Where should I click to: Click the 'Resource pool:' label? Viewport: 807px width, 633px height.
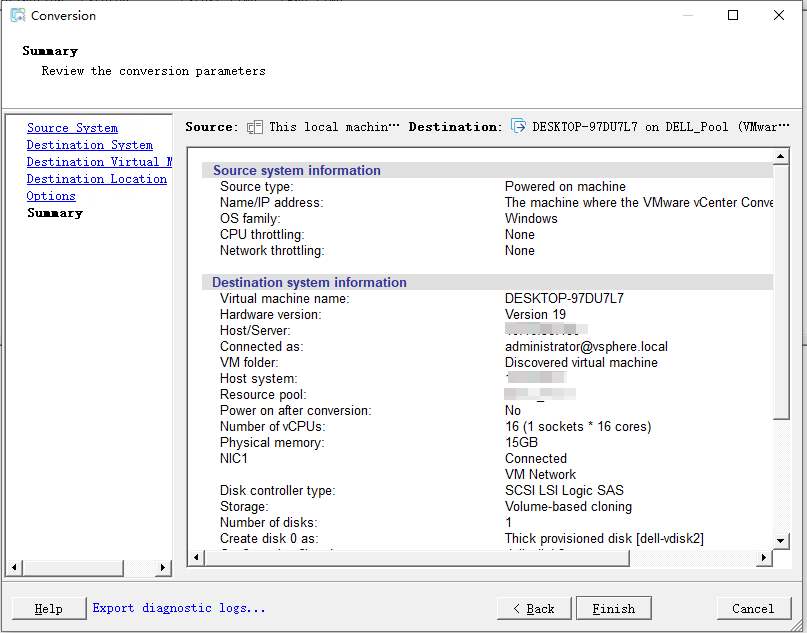[x=263, y=394]
